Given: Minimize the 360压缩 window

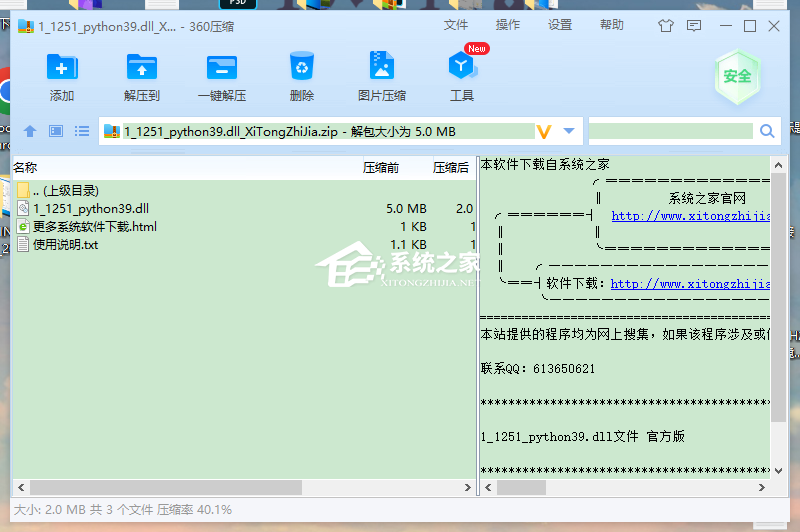Looking at the screenshot, I should coord(726,26).
